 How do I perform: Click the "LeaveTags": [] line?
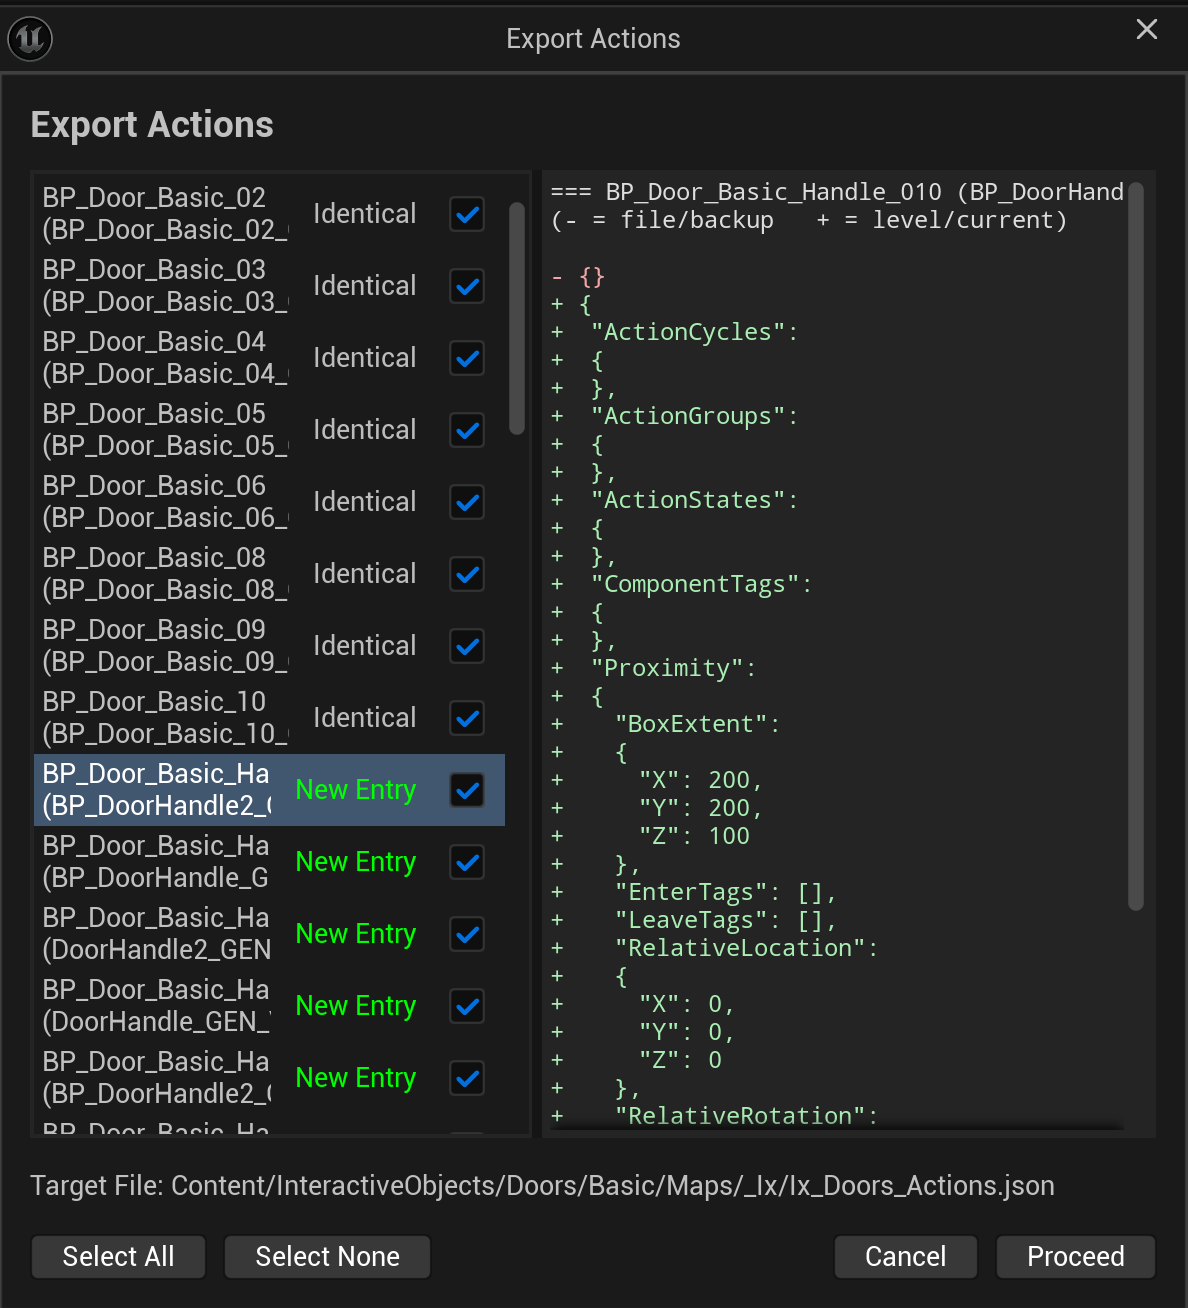click(694, 920)
